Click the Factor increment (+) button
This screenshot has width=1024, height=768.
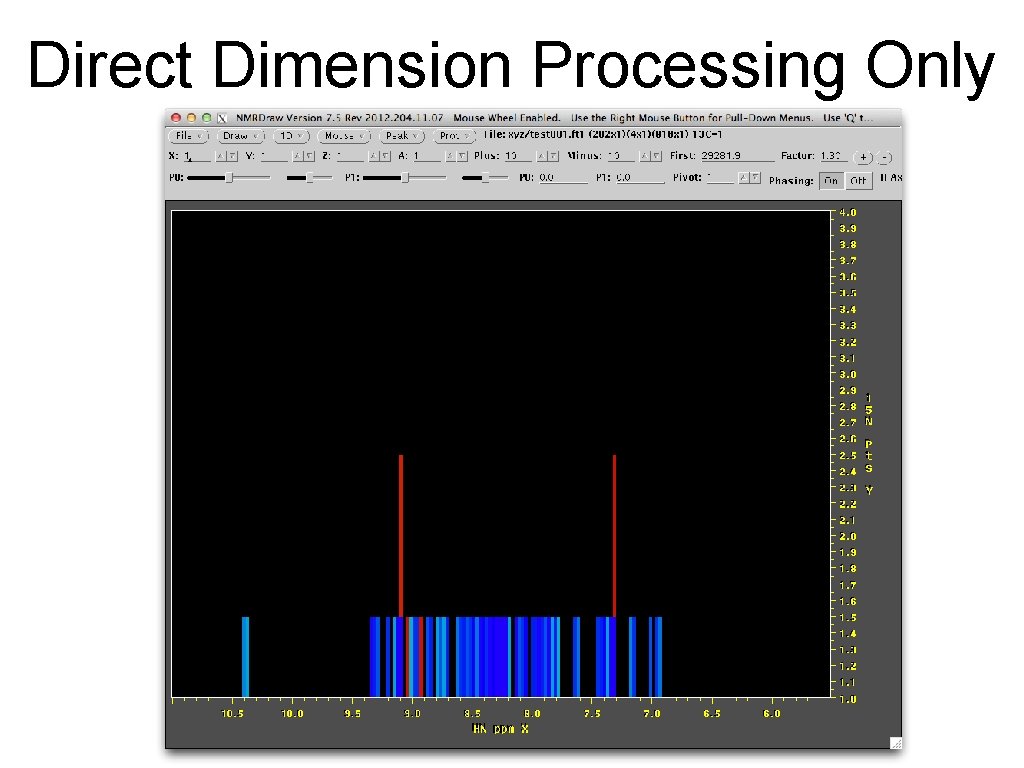[x=863, y=157]
